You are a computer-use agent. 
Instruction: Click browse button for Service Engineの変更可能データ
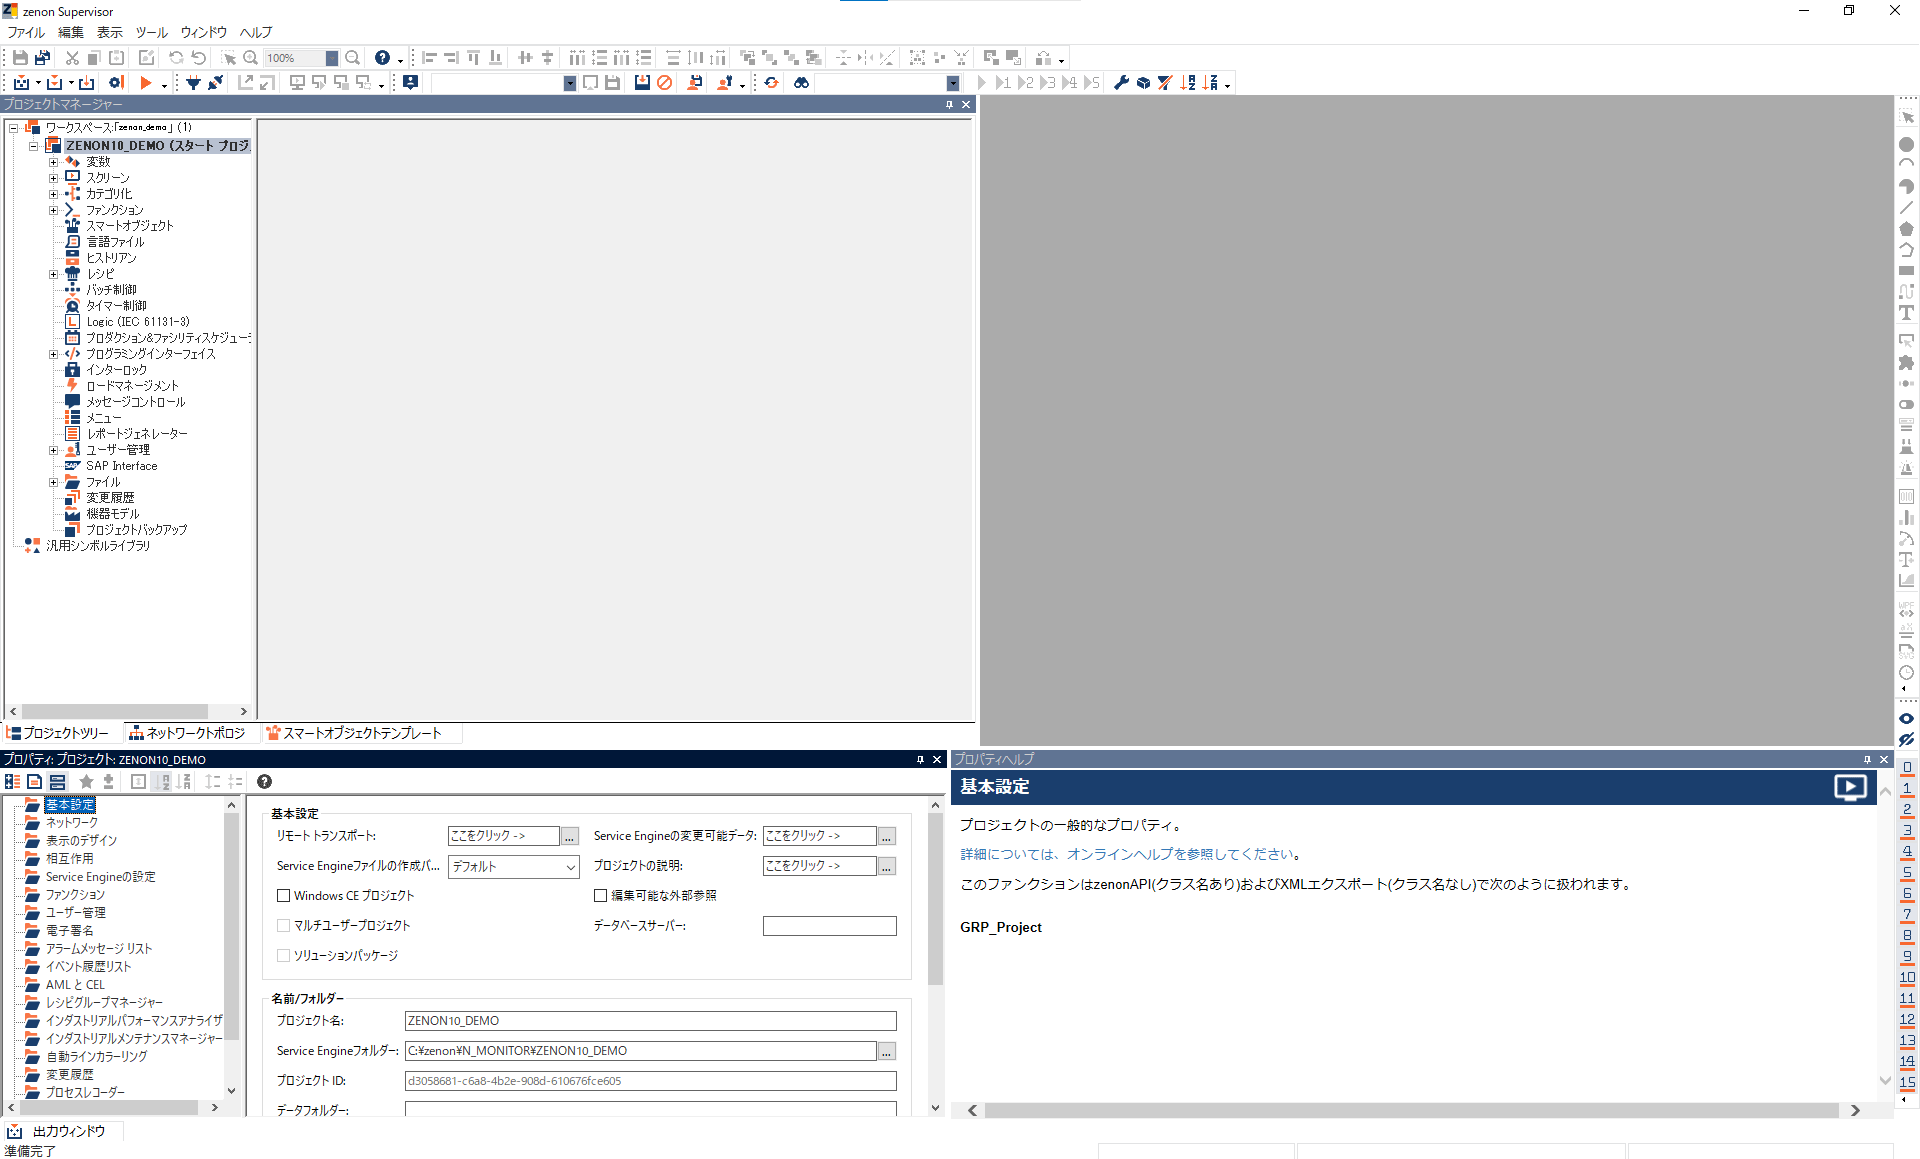coord(887,836)
